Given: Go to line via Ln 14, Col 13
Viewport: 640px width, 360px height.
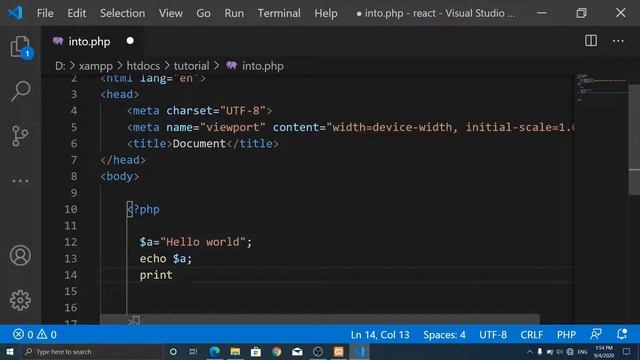Looking at the screenshot, I should point(380,335).
